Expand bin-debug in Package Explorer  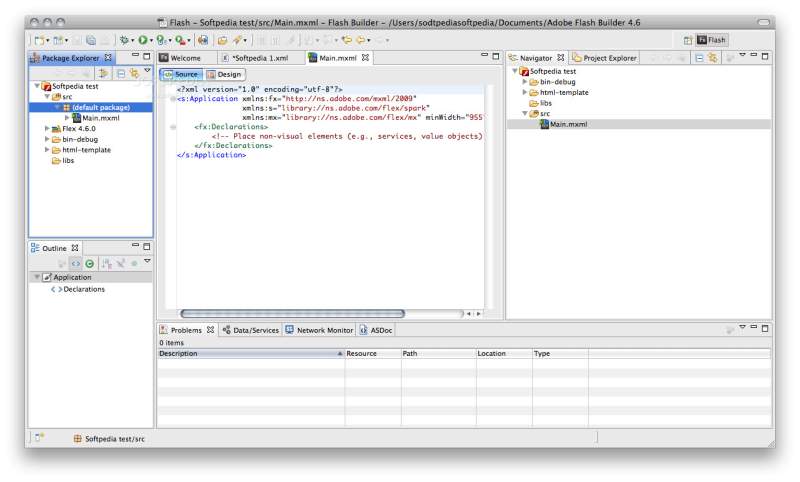(x=47, y=139)
